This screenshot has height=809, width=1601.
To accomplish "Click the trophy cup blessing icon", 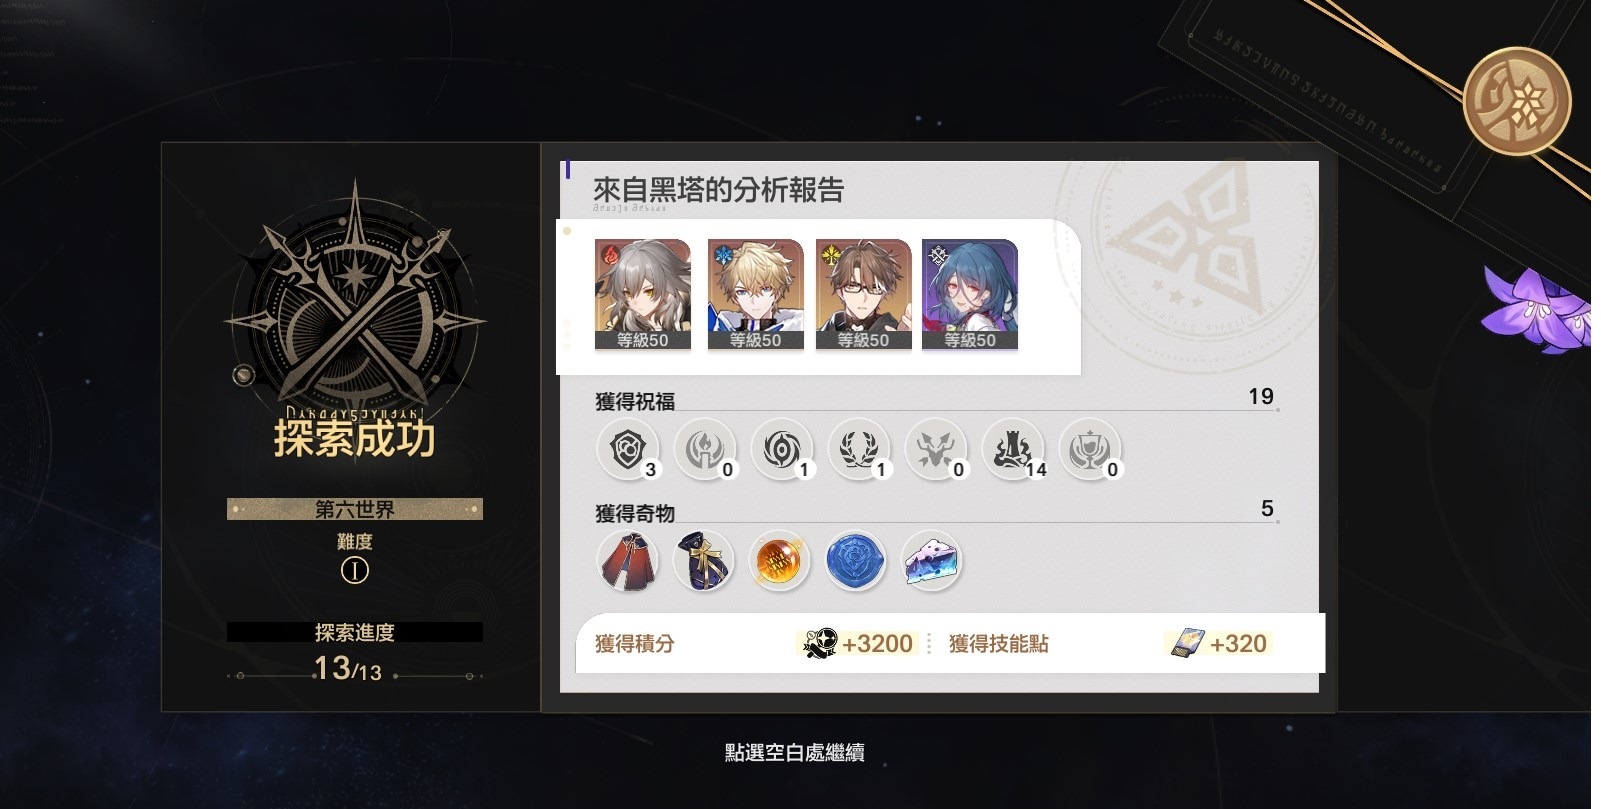I will pos(1090,449).
